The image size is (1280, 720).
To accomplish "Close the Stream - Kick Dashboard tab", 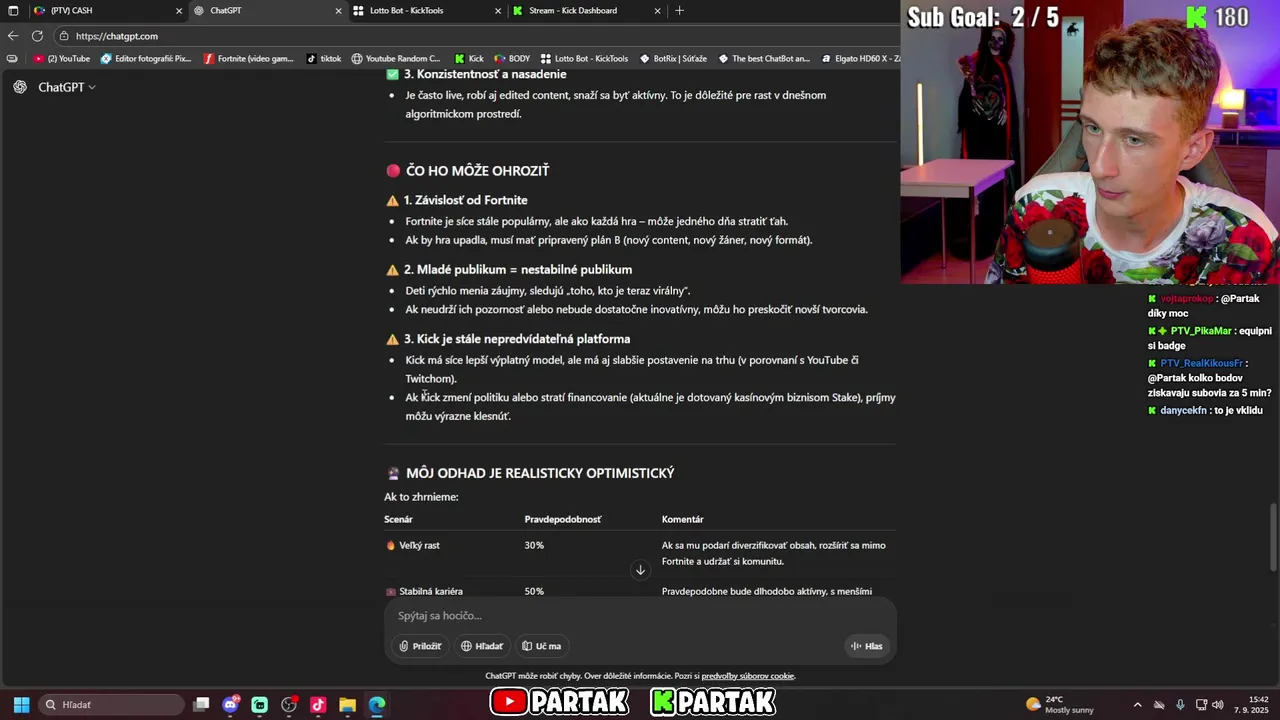I will pos(658,11).
